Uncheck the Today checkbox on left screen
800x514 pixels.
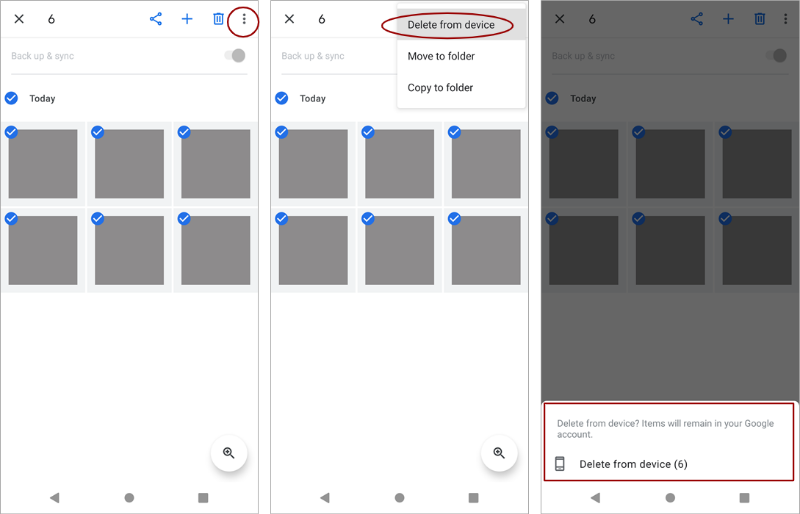11,98
